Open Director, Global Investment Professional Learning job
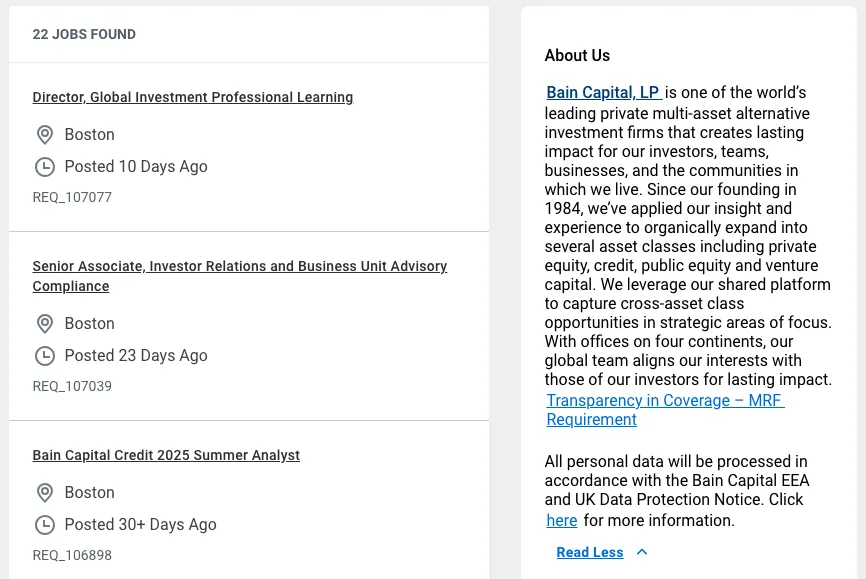The image size is (866, 579). 193,97
